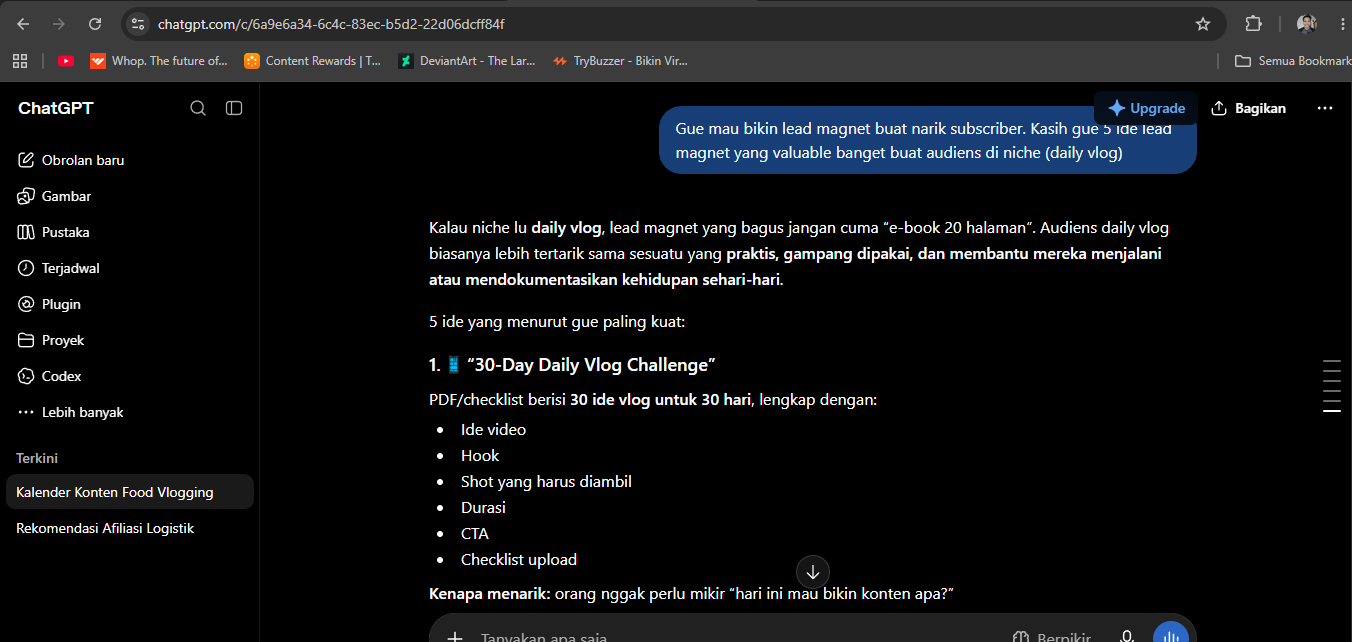
Task: Click the "Kenapa menarik:" bold text
Action: [x=490, y=594]
